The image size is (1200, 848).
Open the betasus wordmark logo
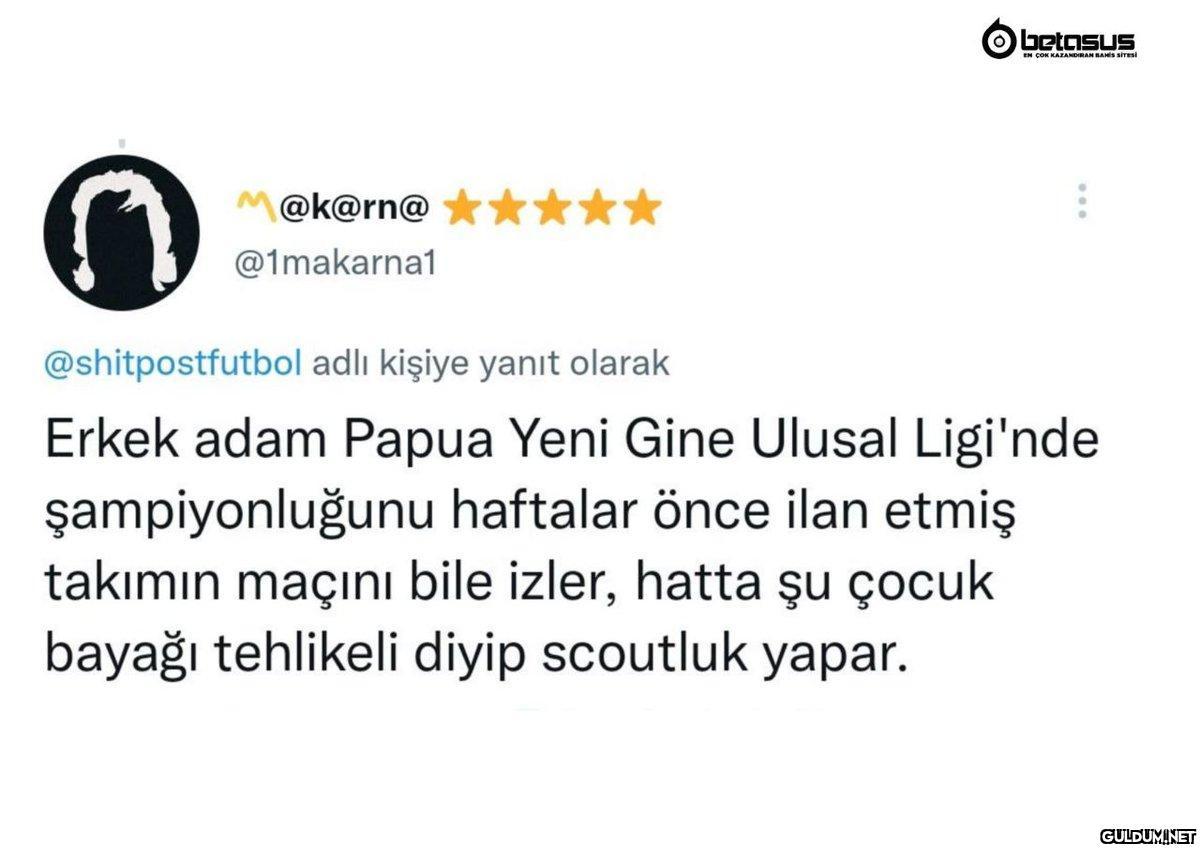[x=1078, y=39]
